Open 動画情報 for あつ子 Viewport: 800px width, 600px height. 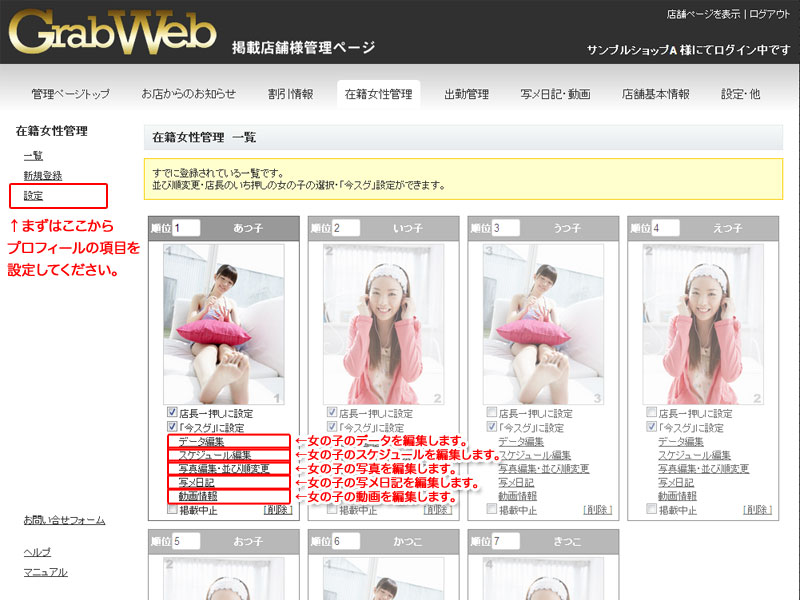pos(198,496)
